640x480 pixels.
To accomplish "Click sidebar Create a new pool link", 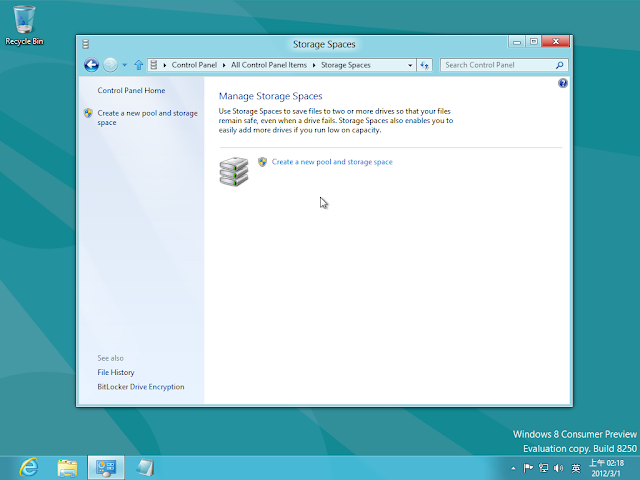I will click(147, 118).
